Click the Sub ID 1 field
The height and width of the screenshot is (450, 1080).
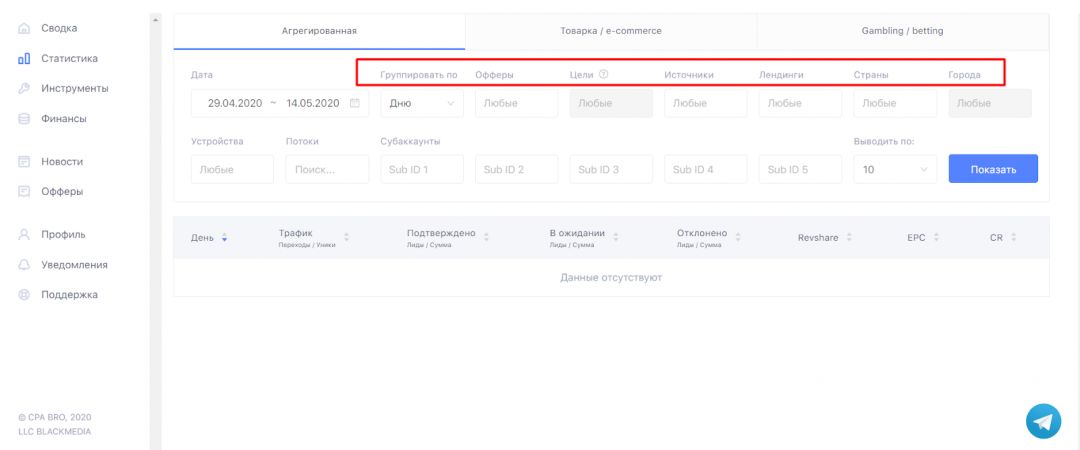point(422,169)
